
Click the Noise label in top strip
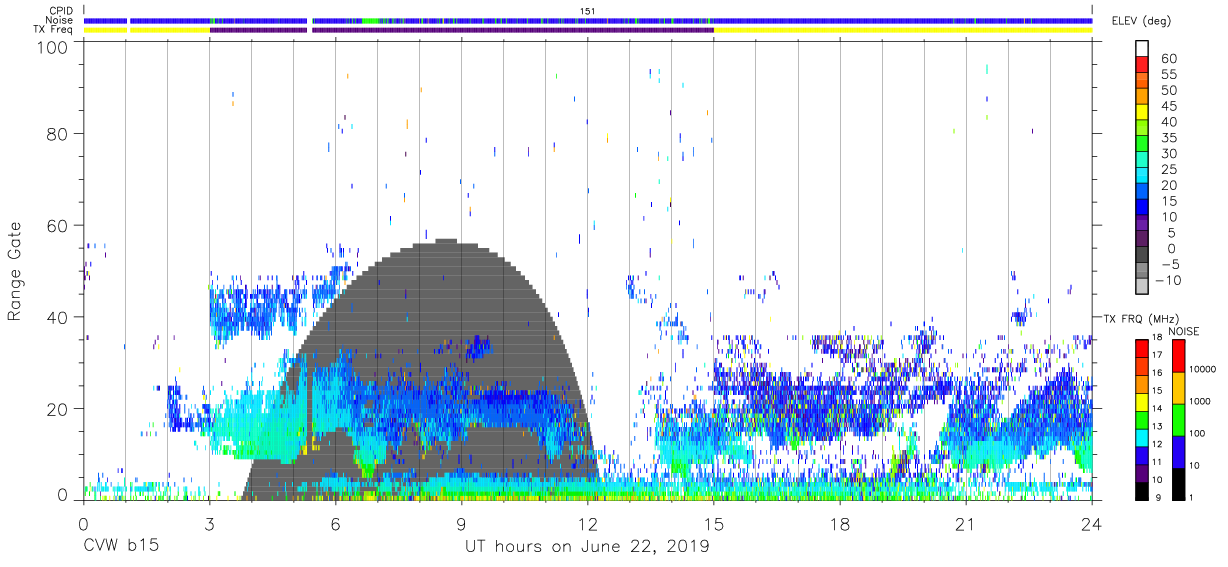click(x=61, y=20)
